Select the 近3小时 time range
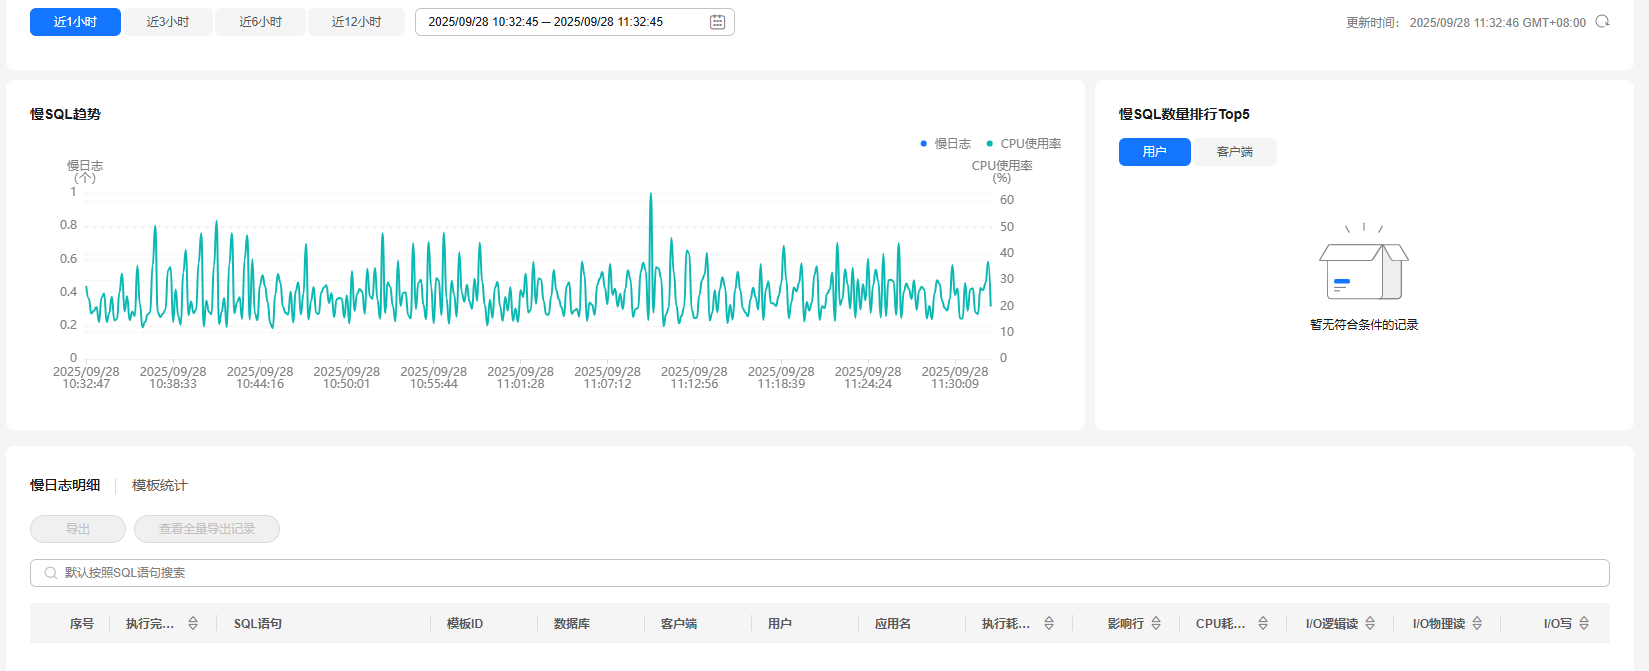The height and width of the screenshot is (671, 1649). pos(168,22)
